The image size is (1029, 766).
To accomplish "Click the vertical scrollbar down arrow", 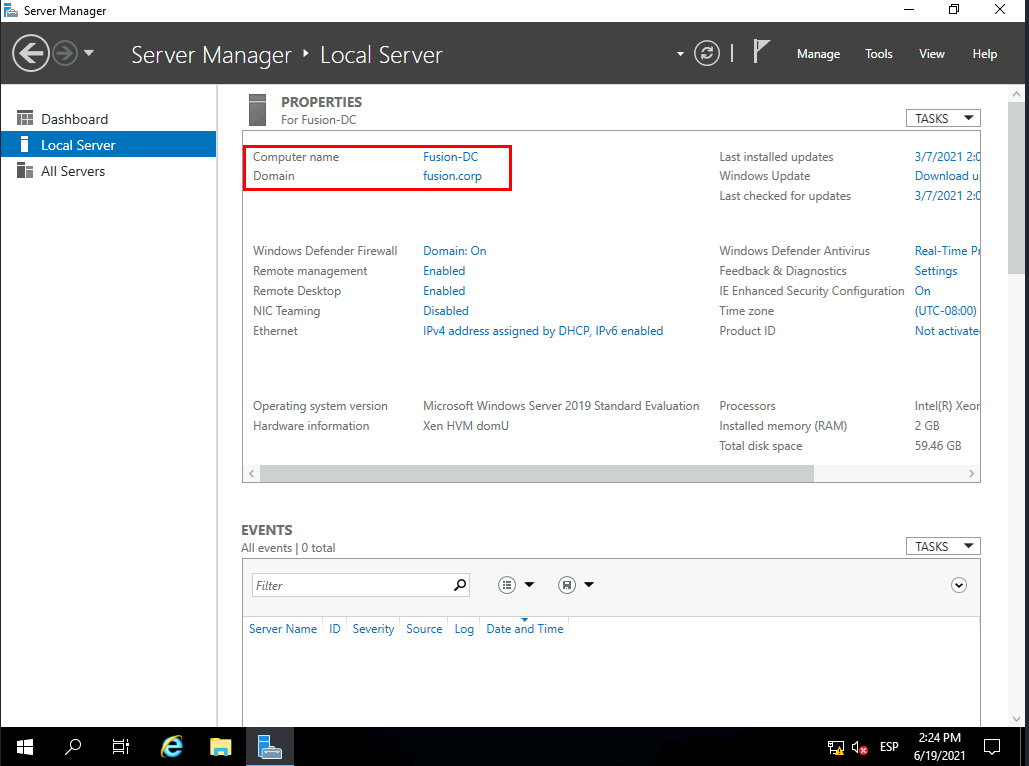I will pos(1016,719).
